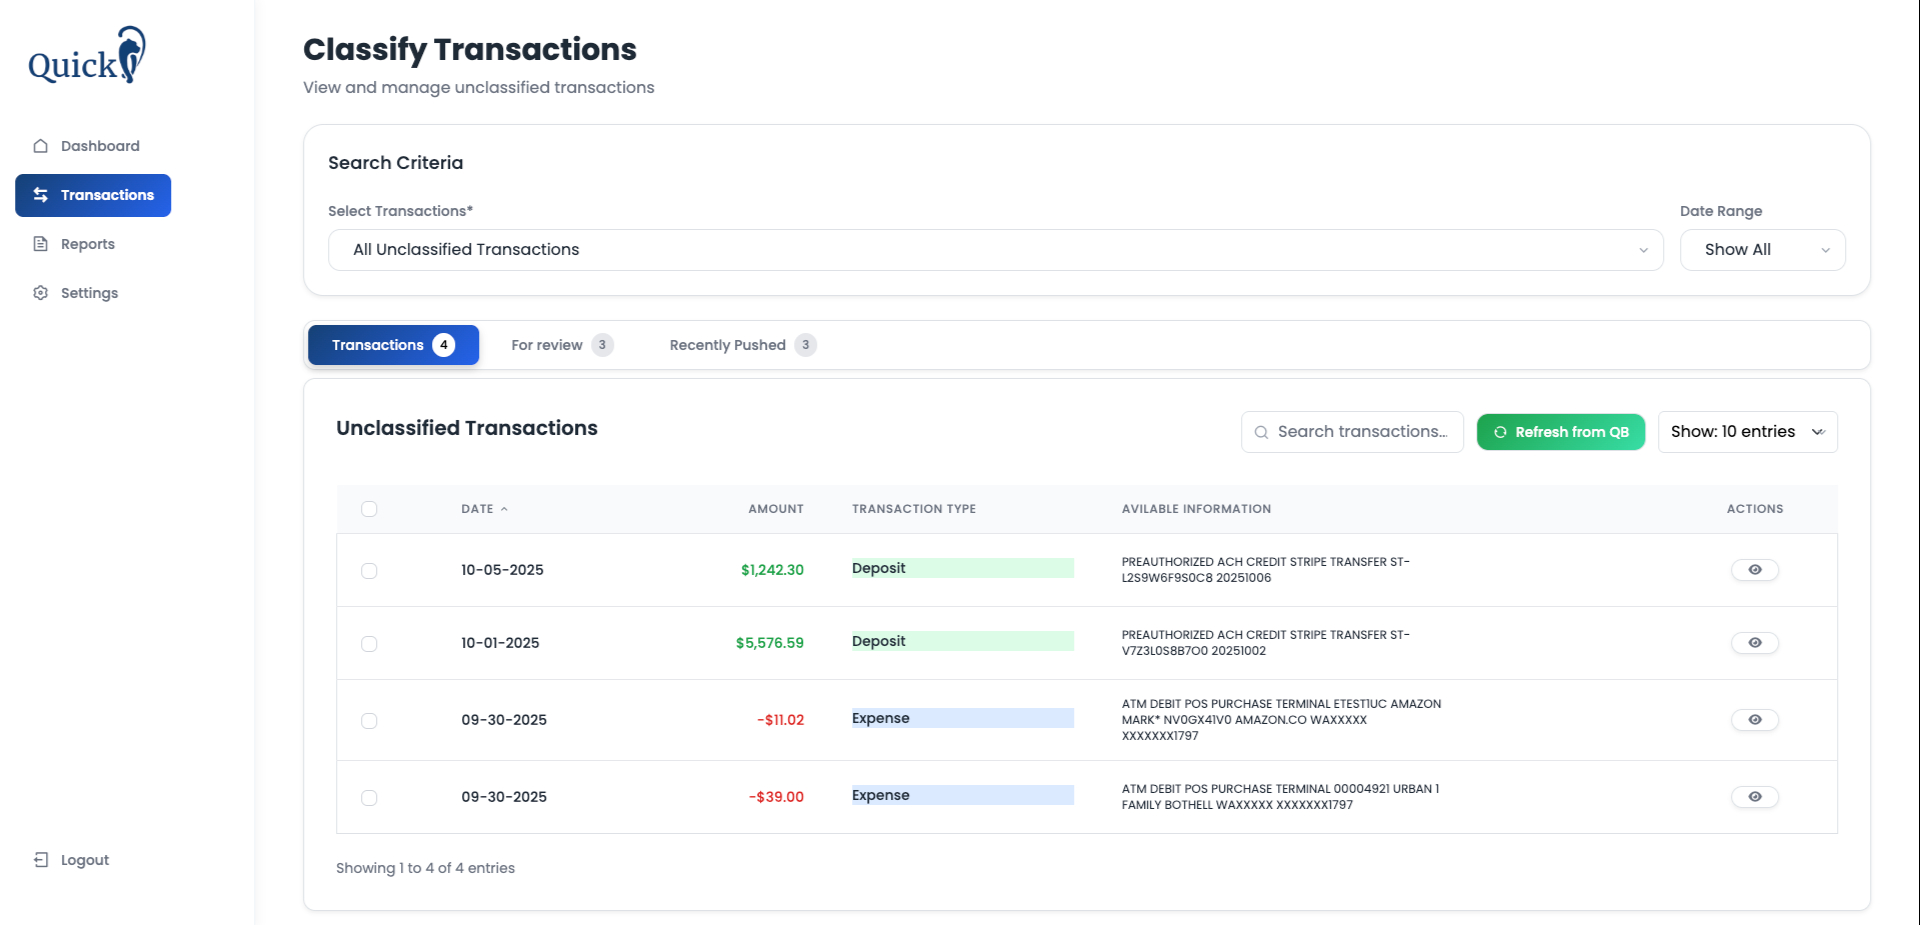1920x925 pixels.
Task: Click the Quick logo in sidebar
Action: click(x=87, y=56)
